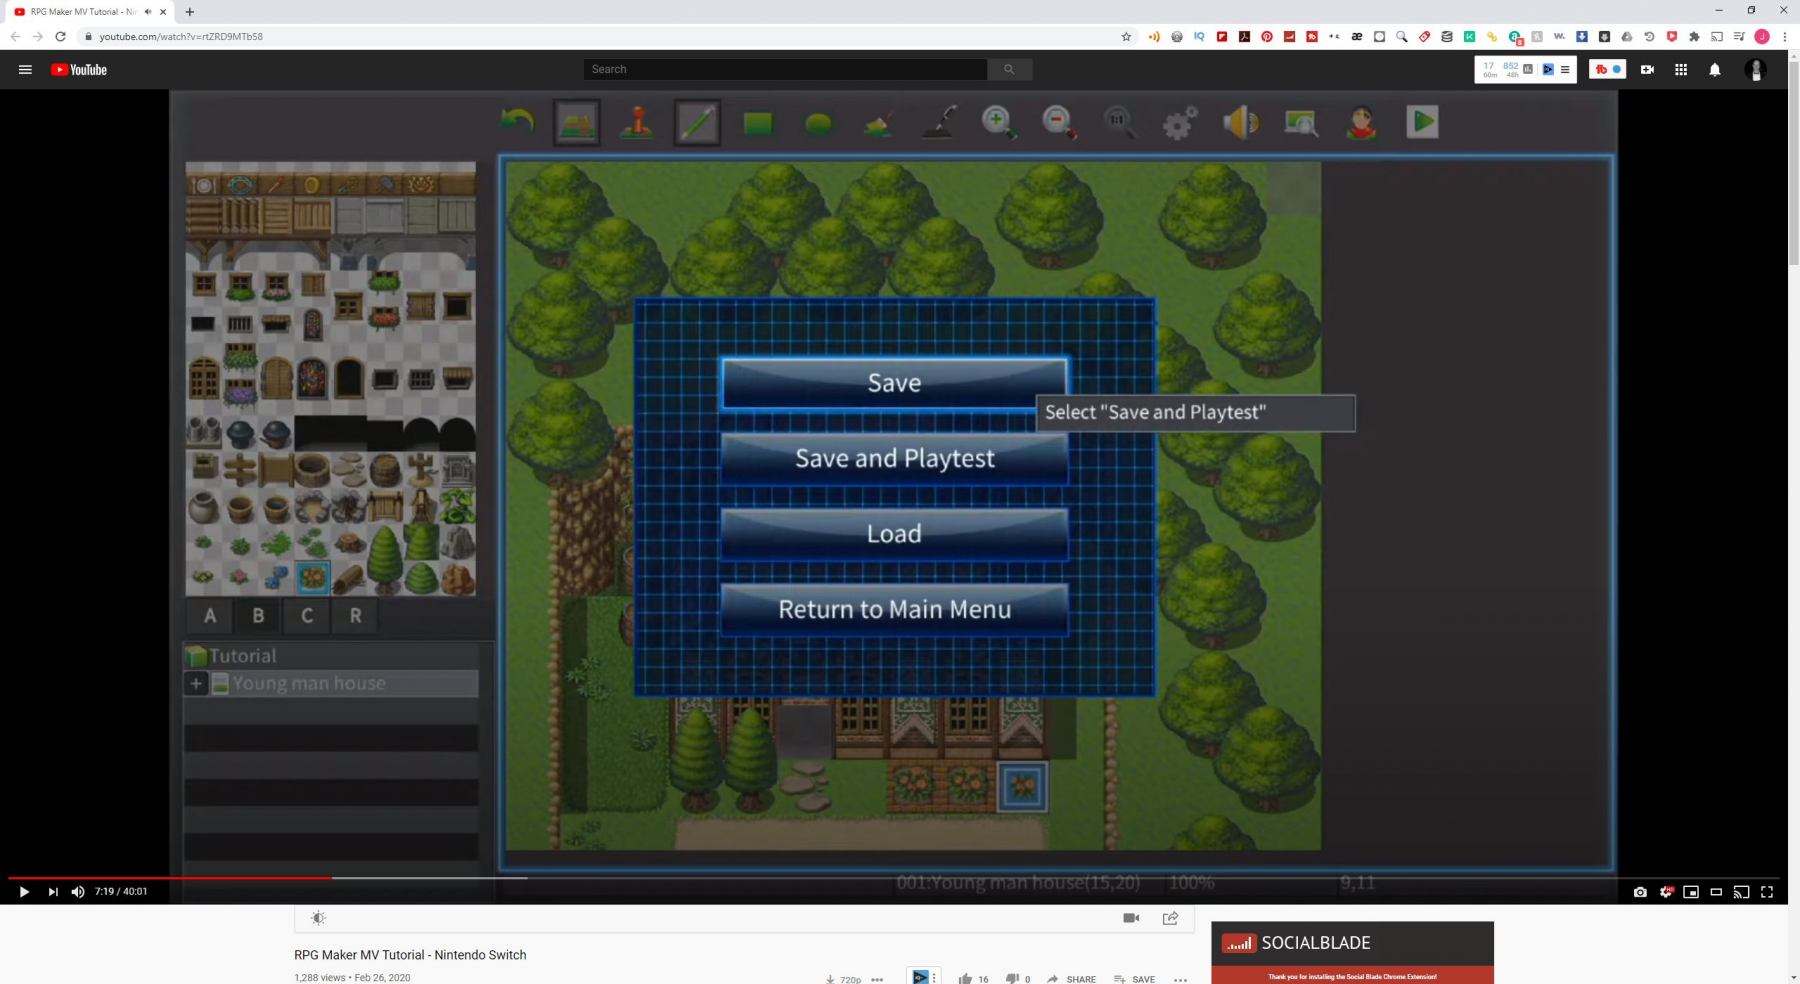The height and width of the screenshot is (984, 1800).
Task: Open the event search icon
Action: coord(1301,122)
